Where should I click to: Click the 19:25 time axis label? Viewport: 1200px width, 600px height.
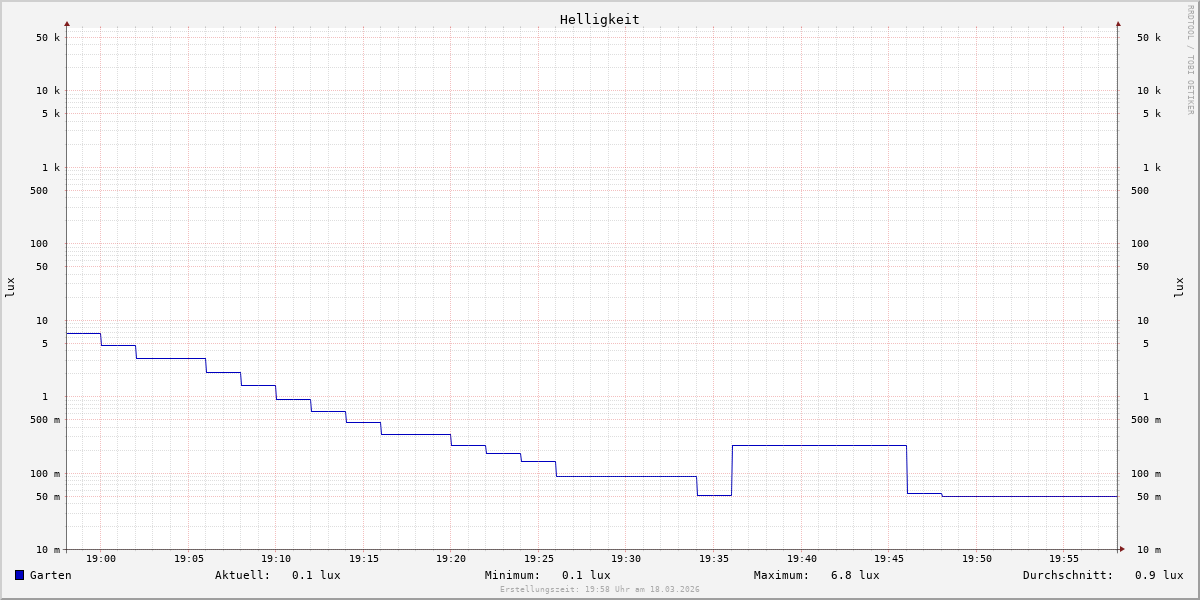point(539,559)
